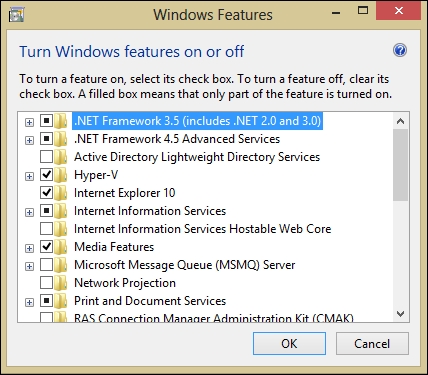428x375 pixels.
Task: Click folder icon beside Network Projection
Action: [61, 283]
